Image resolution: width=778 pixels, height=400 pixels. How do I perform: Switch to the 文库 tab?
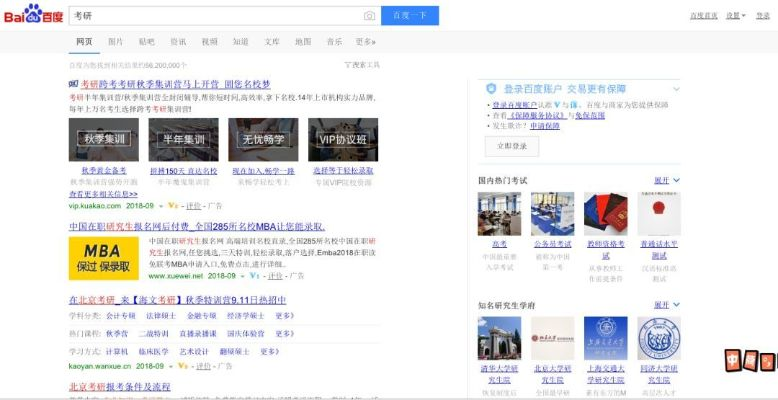point(272,42)
